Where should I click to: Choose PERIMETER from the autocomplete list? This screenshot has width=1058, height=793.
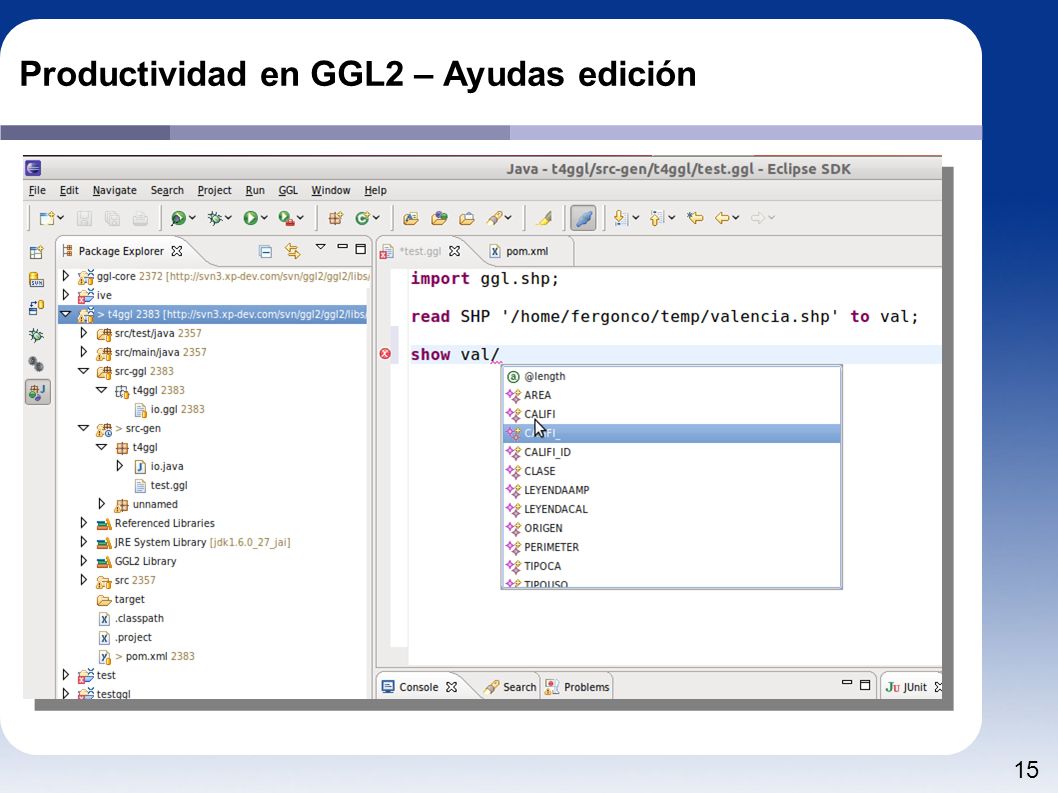pos(672,547)
